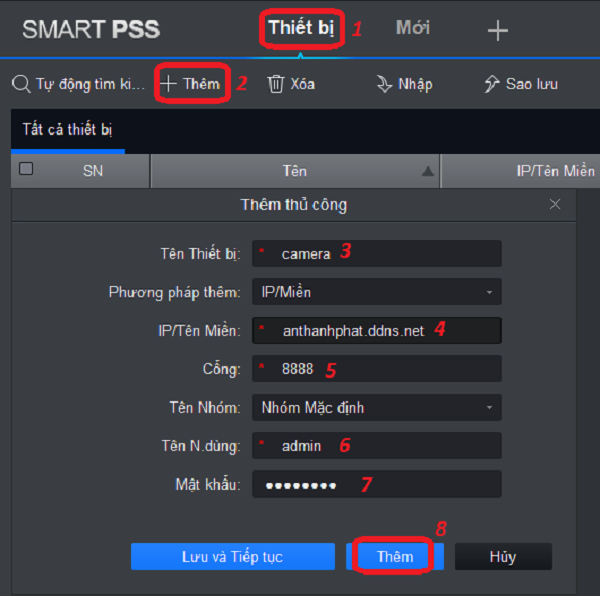Cancel with the Hủy button
Viewport: 600px width, 596px height.
coord(503,557)
